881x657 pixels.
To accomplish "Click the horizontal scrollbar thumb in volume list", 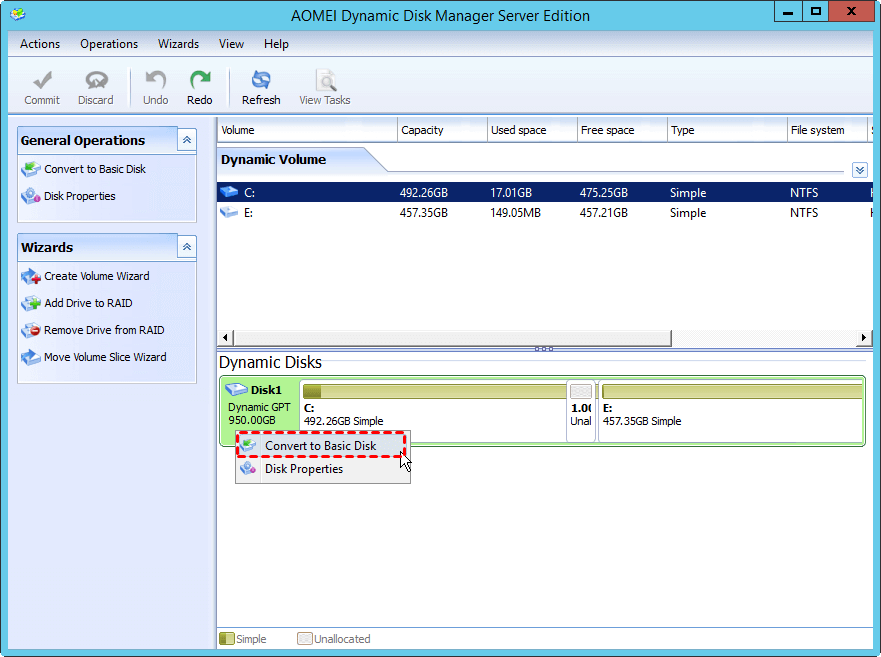I will [452, 338].
